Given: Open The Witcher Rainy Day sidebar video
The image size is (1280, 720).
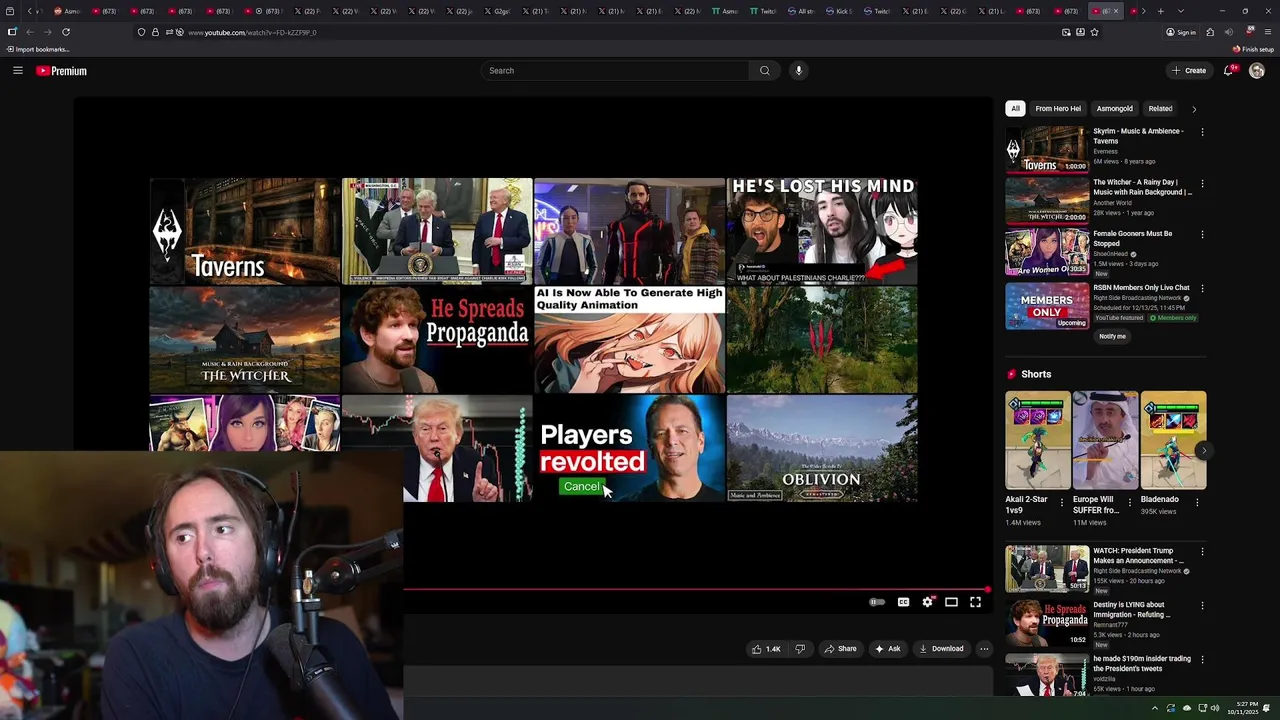Looking at the screenshot, I should [x=1047, y=200].
